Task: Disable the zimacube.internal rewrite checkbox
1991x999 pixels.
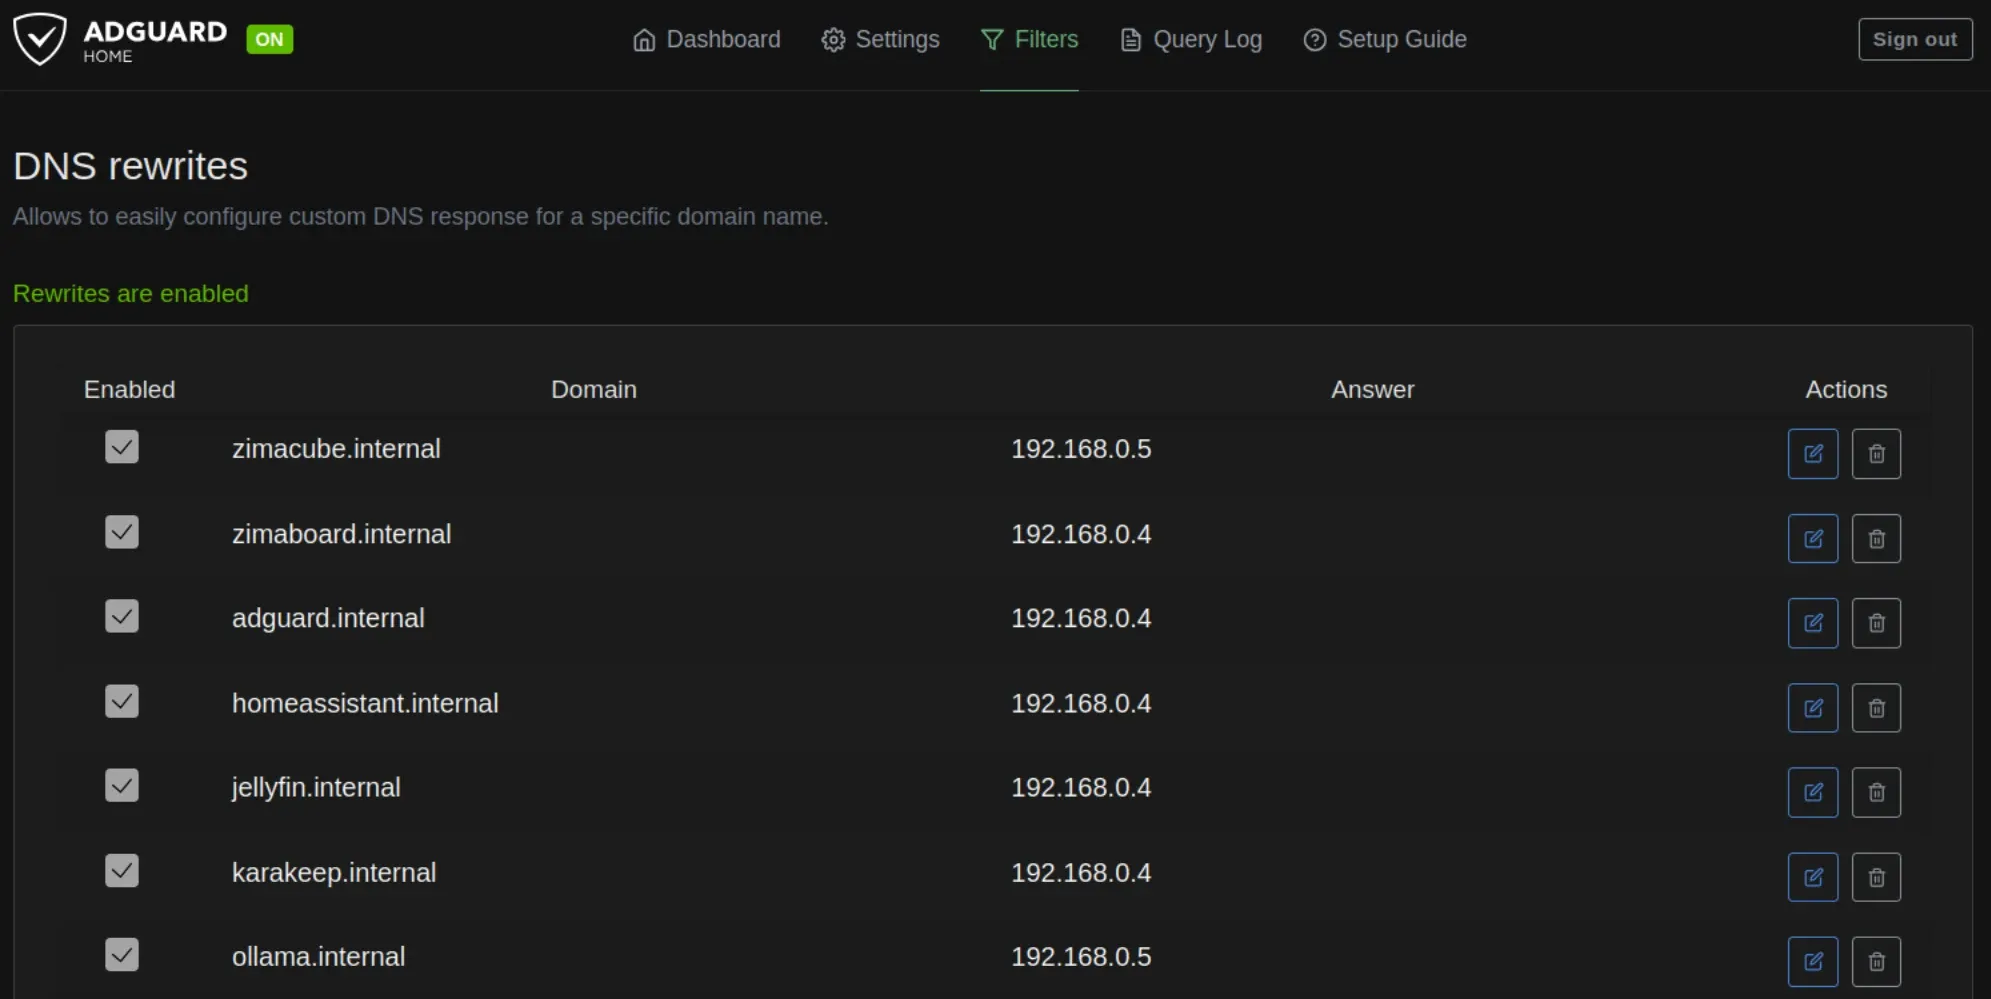Action: pyautogui.click(x=122, y=447)
